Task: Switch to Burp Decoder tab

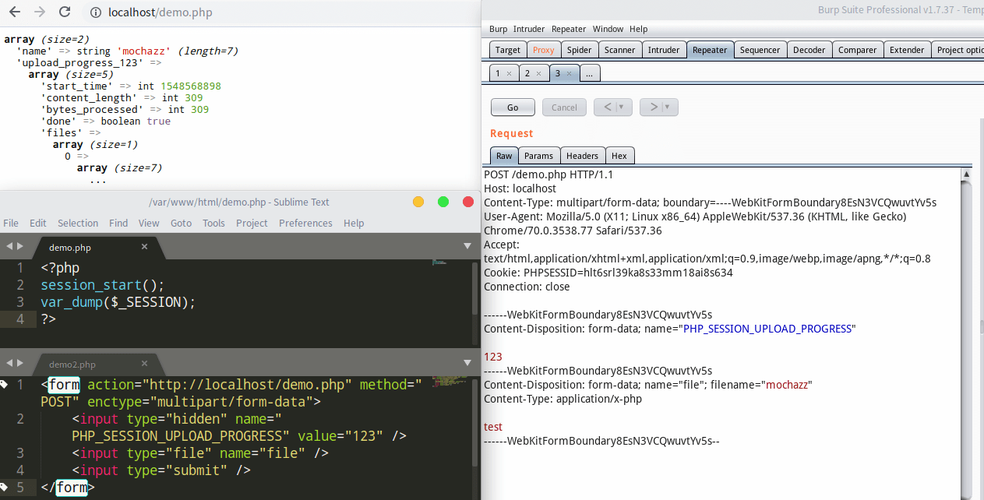Action: (x=809, y=50)
